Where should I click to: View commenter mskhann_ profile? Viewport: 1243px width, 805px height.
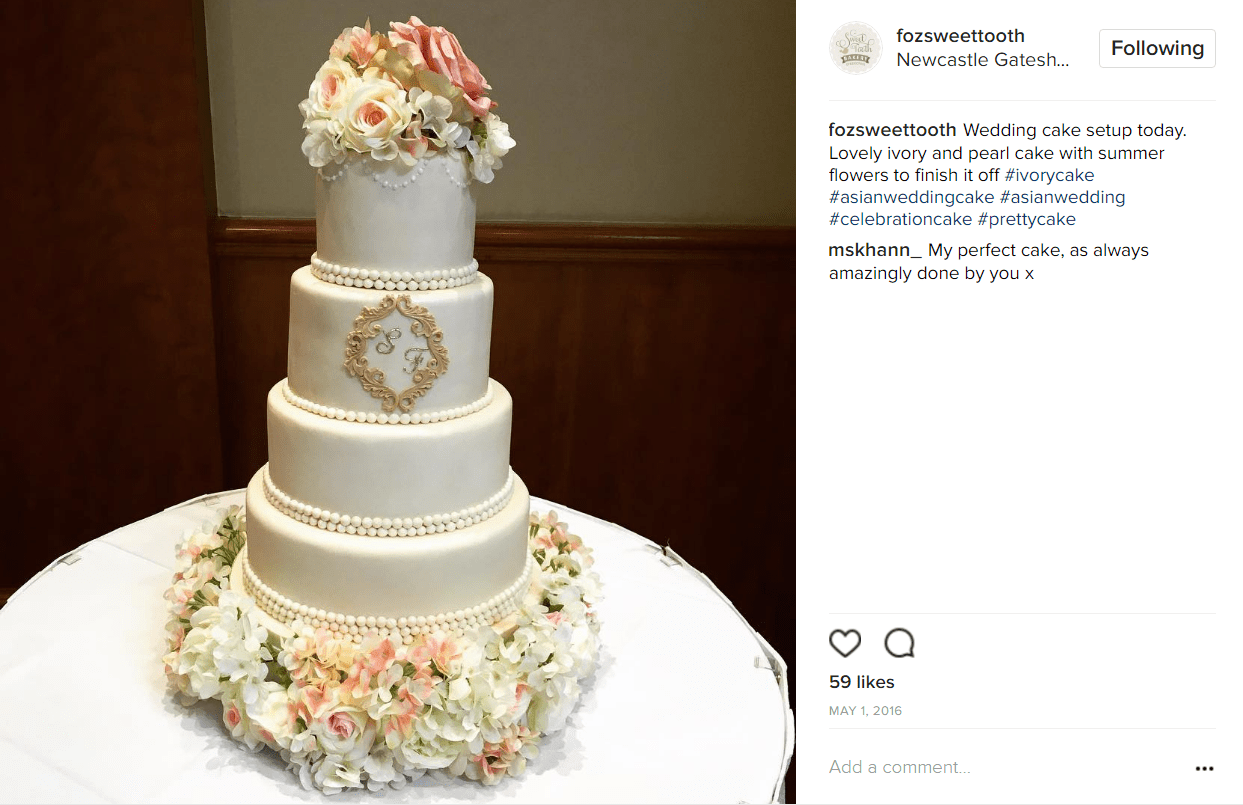[x=876, y=251]
